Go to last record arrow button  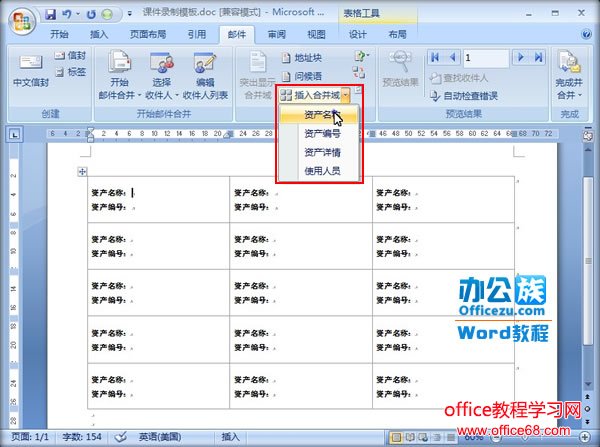click(538, 58)
